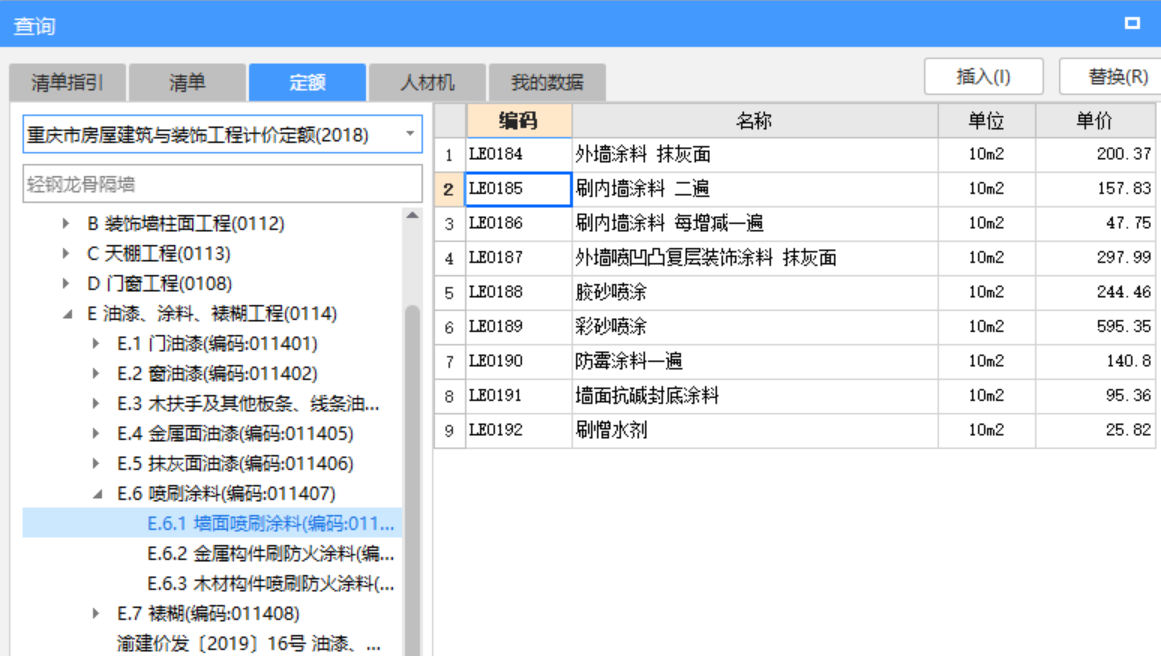Expand E.3 木扶手及其他板条 node
The image size is (1161, 656).
96,404
